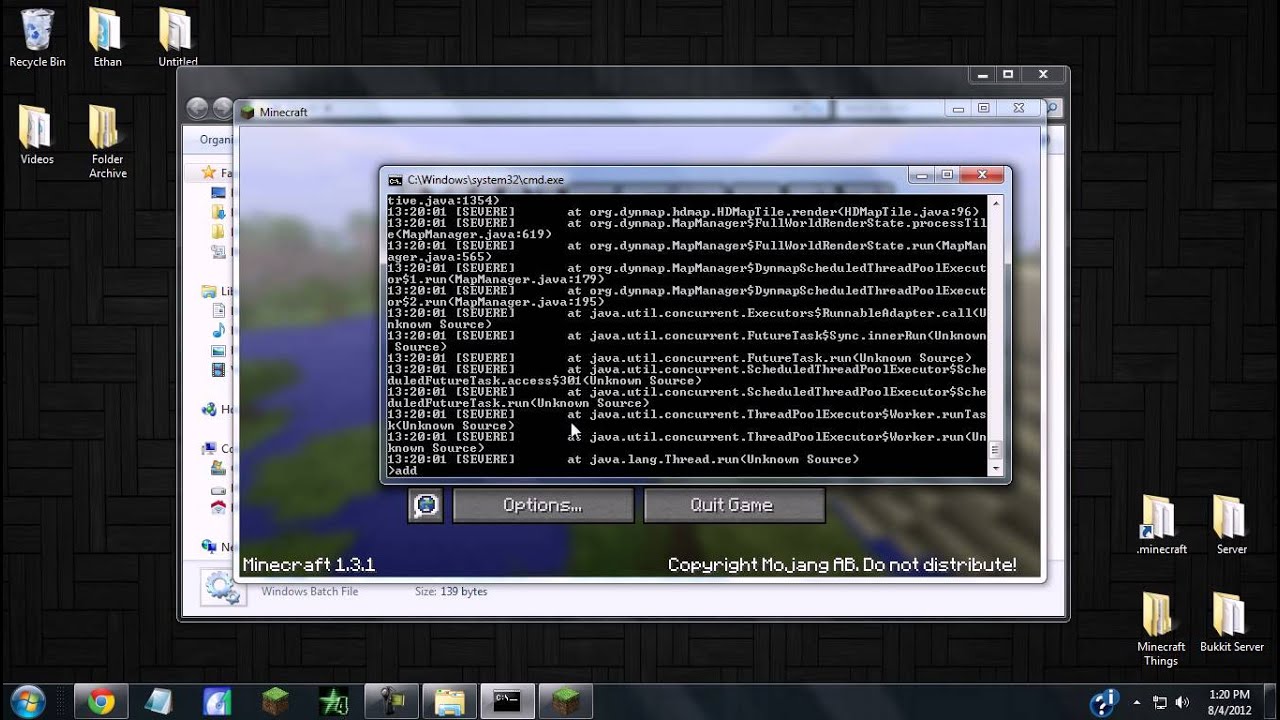This screenshot has width=1280, height=720.
Task: Select the Computer icon in Explorer sidebar
Action: tap(209, 448)
